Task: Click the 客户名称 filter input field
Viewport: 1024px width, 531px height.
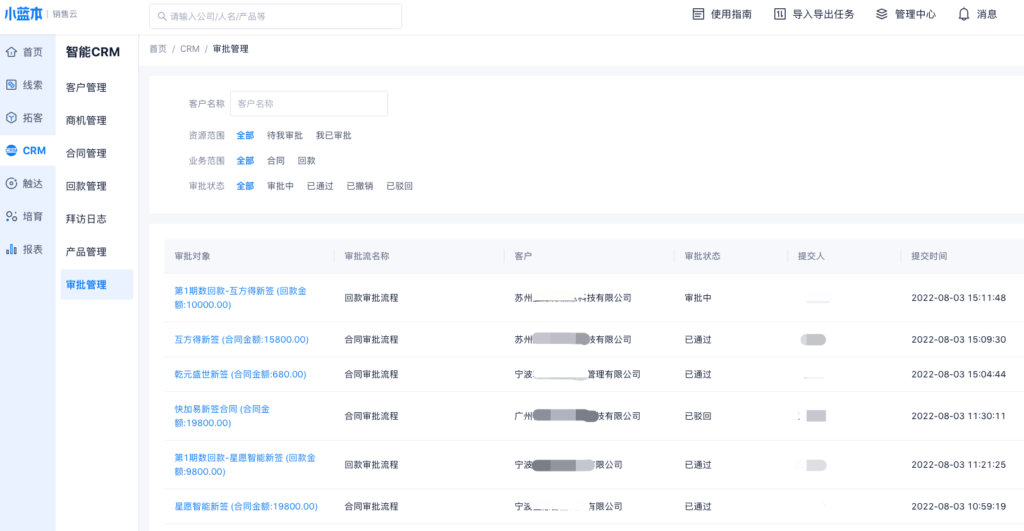Action: pyautogui.click(x=308, y=103)
